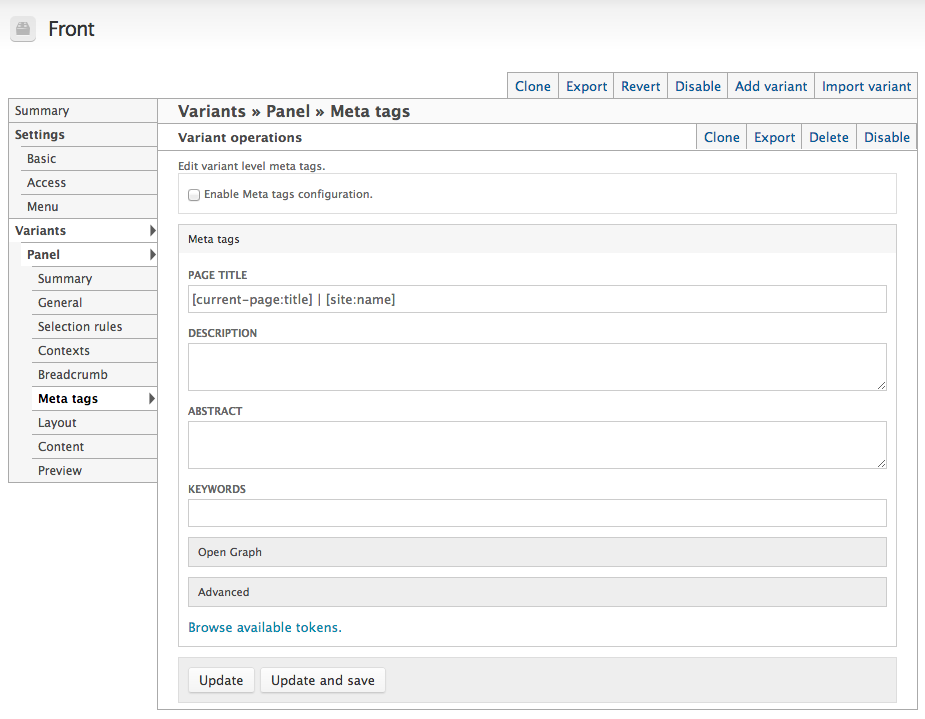Clone the Panel variant

(x=721, y=137)
